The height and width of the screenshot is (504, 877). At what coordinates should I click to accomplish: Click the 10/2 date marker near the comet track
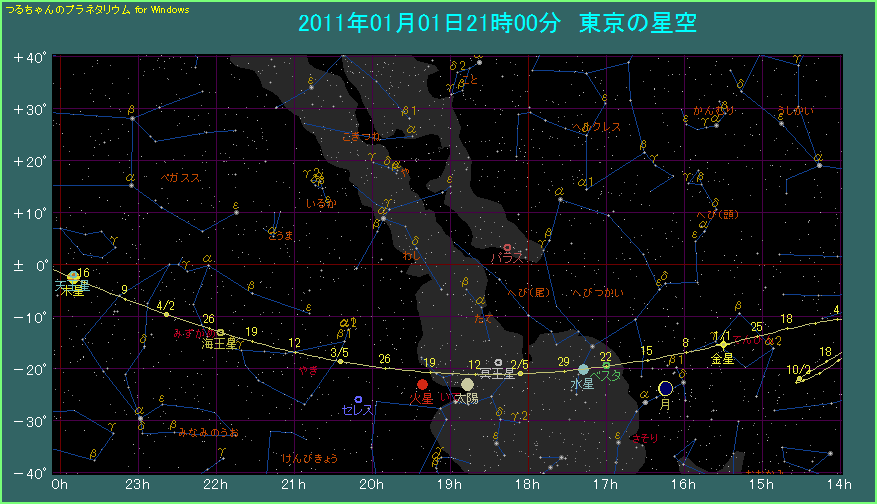[x=798, y=369]
